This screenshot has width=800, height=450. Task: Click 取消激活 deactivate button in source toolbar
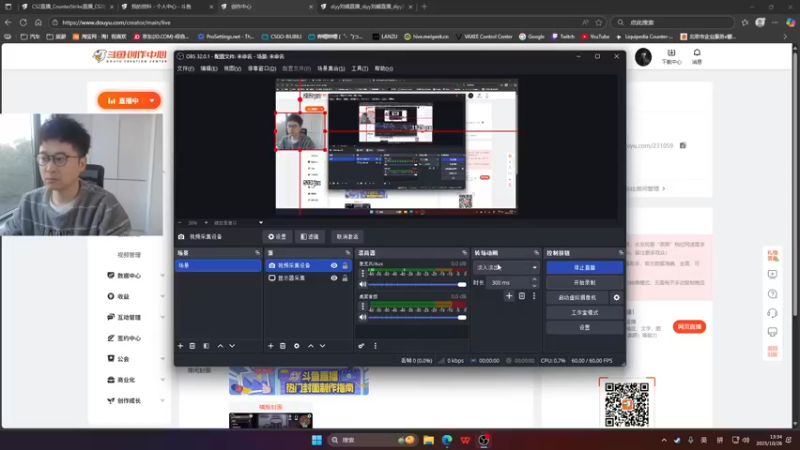pos(347,237)
